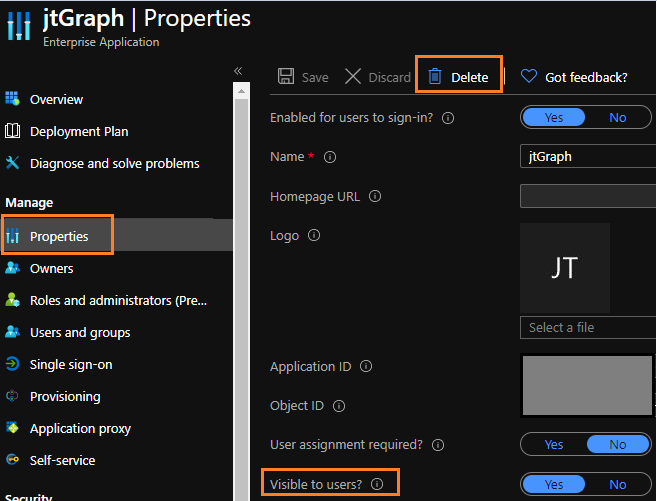Image resolution: width=657 pixels, height=501 pixels.
Task: Set User assignment required to No
Action: tap(618, 444)
